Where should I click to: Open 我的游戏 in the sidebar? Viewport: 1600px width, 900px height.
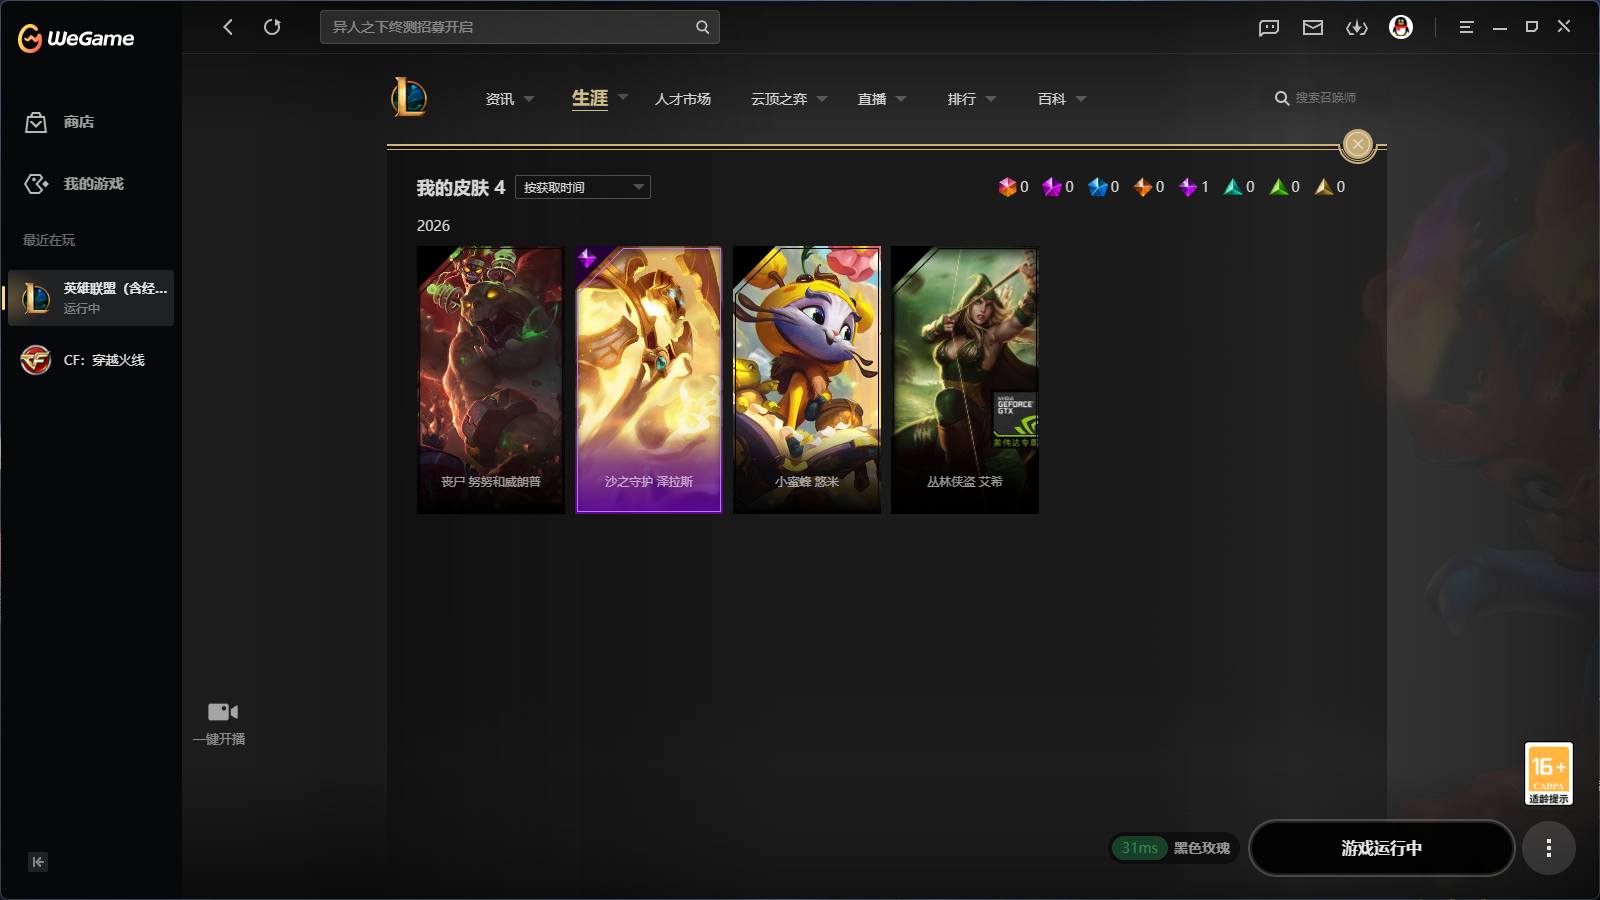74,184
